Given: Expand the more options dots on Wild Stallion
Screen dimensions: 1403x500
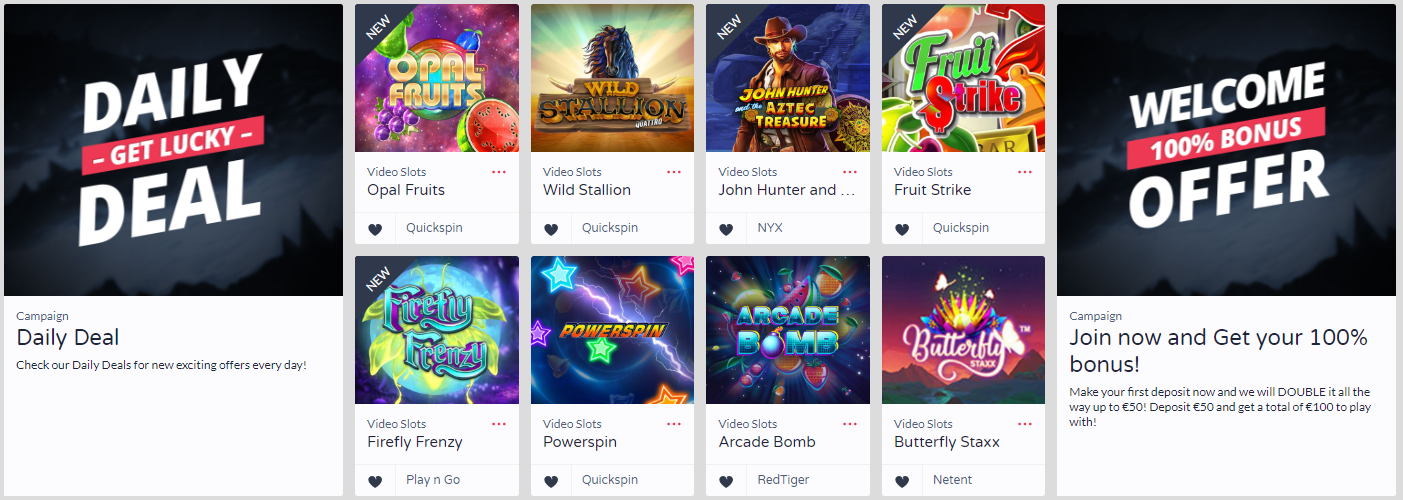Looking at the screenshot, I should pos(674,172).
